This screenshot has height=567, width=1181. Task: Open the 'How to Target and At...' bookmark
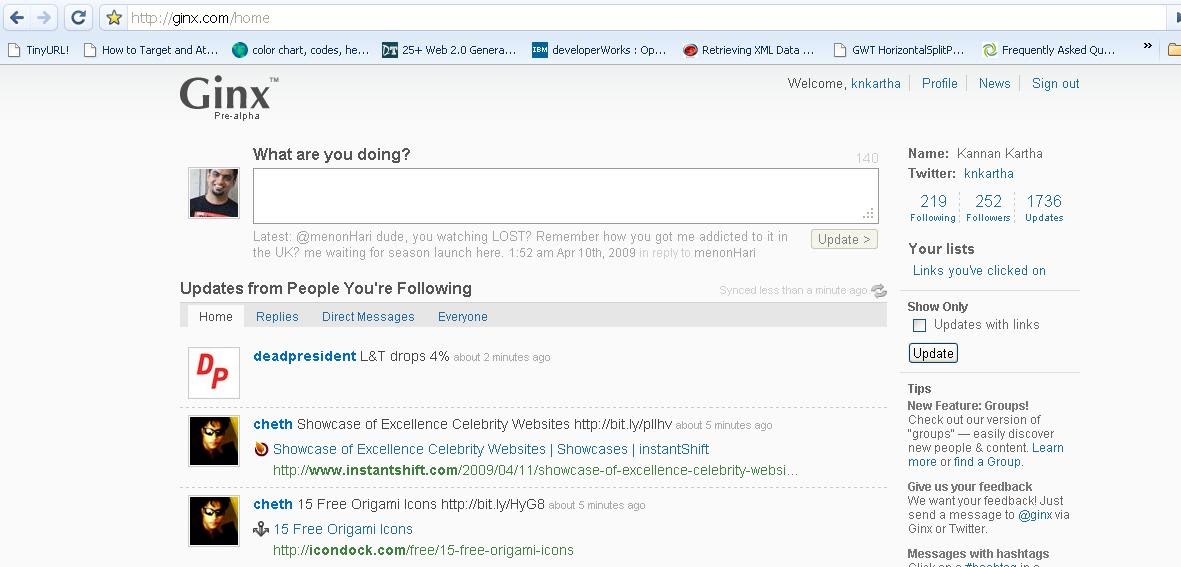(x=151, y=50)
